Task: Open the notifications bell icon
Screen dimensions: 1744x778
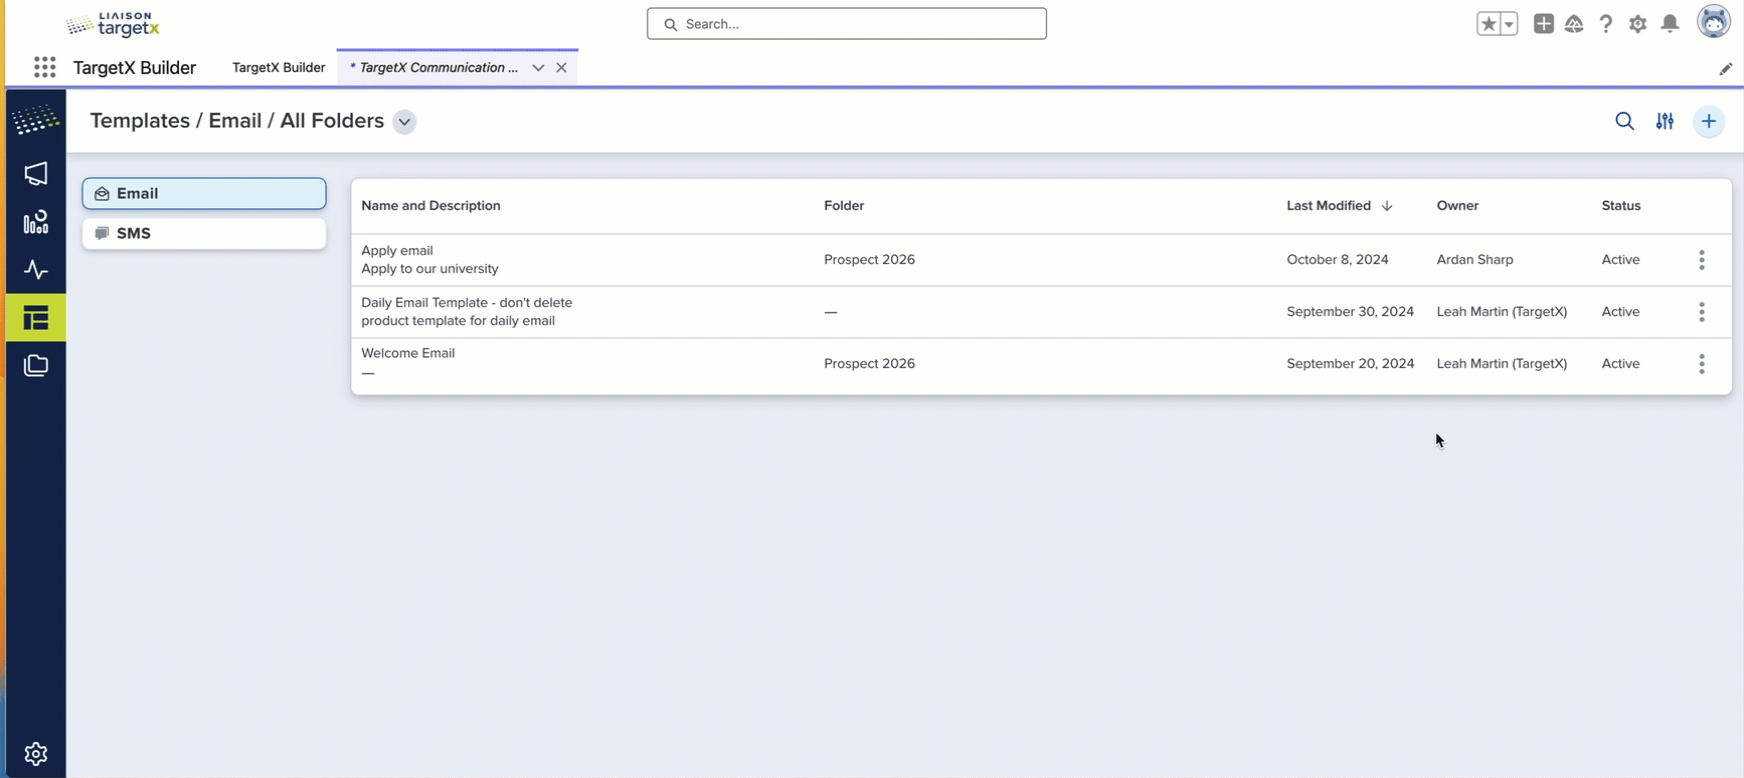Action: click(x=1670, y=24)
